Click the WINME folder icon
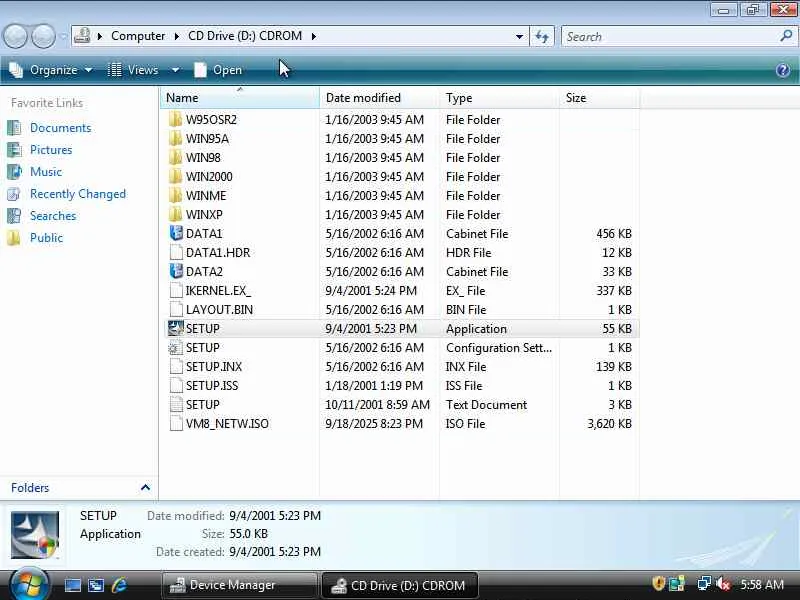The height and width of the screenshot is (600, 800). point(176,195)
